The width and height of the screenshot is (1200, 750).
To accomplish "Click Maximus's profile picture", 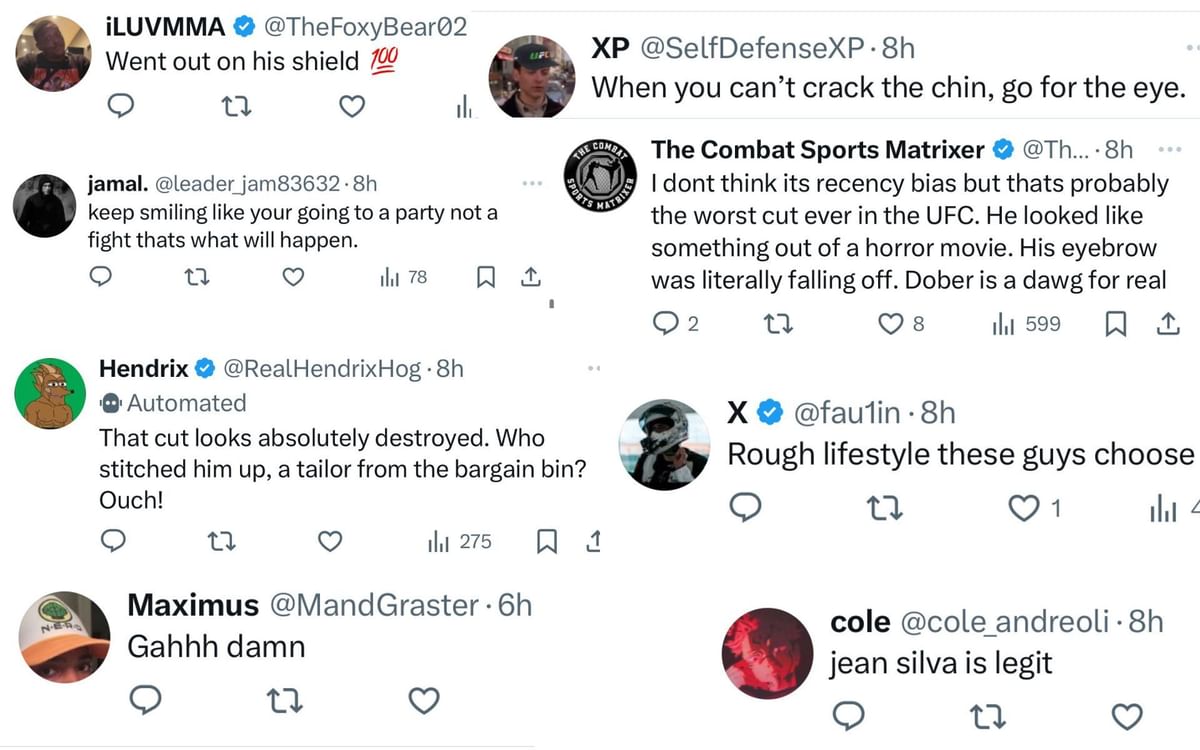I will [63, 638].
